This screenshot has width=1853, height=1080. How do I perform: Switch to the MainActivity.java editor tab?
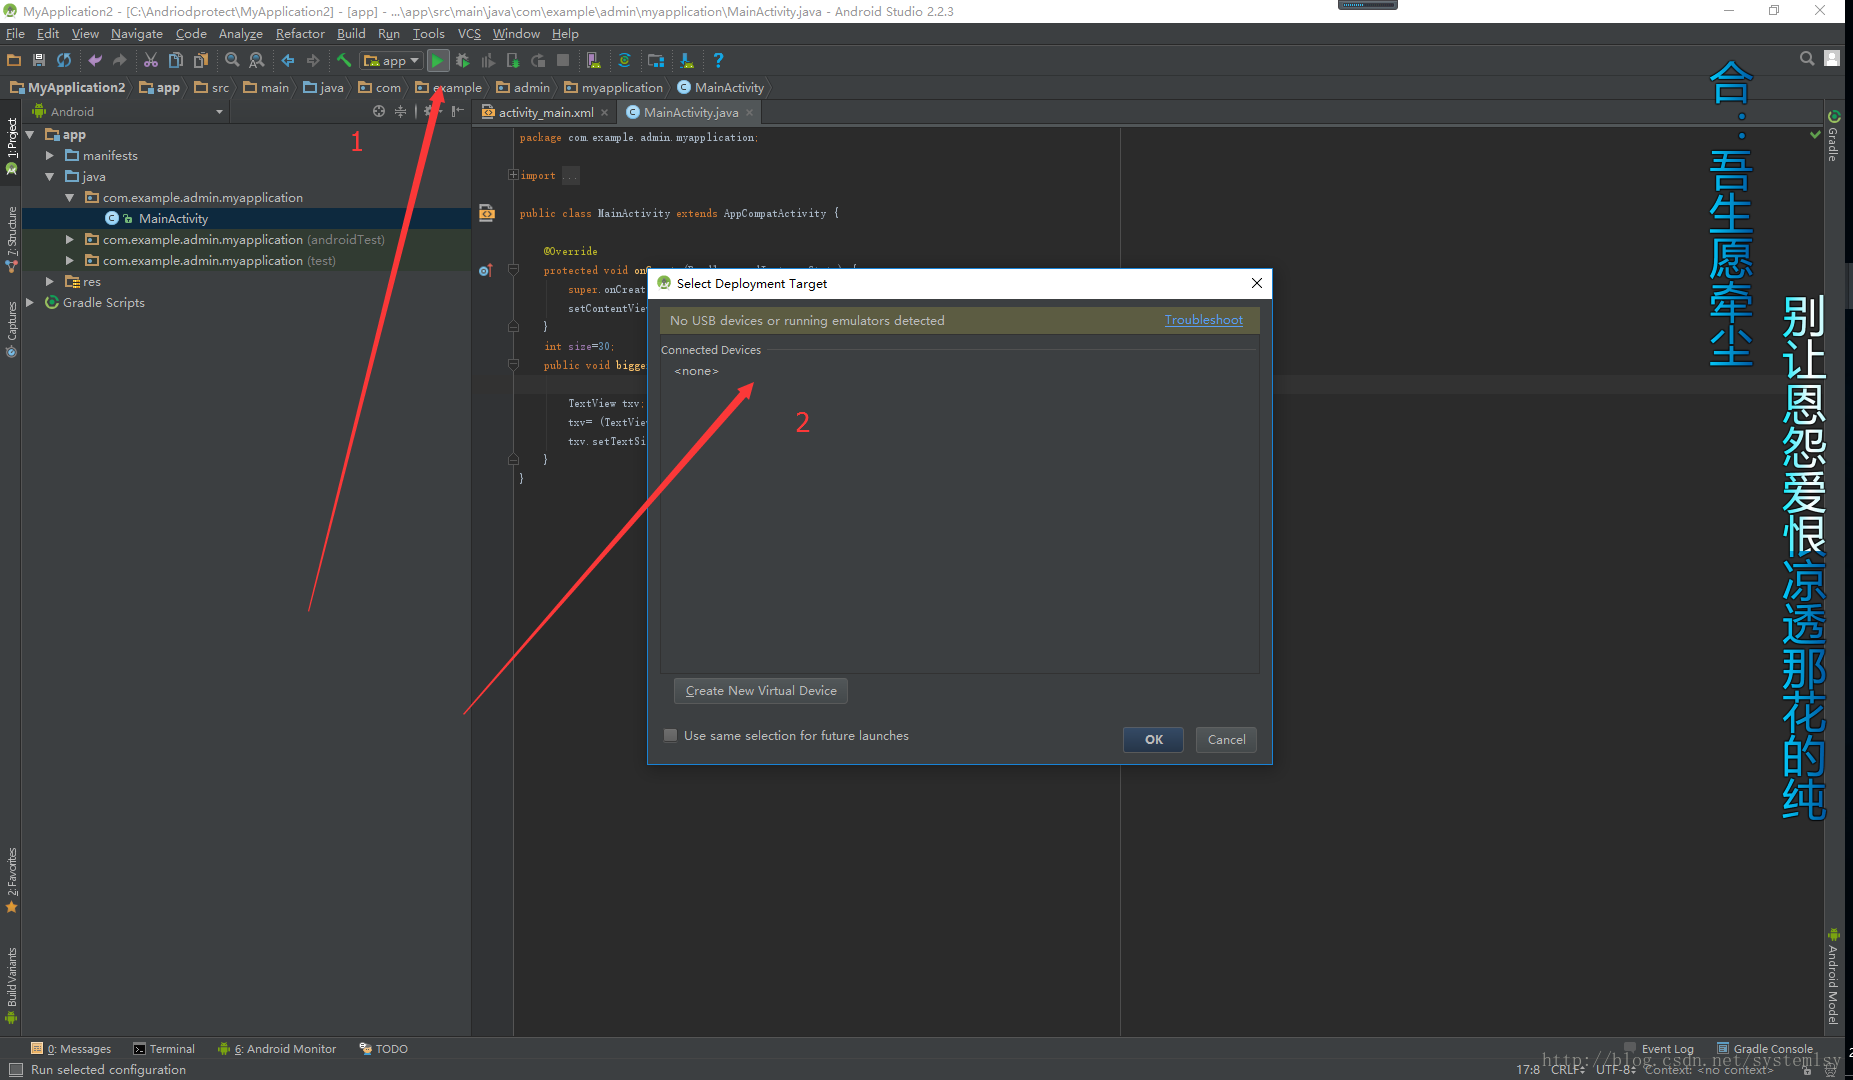[x=690, y=112]
